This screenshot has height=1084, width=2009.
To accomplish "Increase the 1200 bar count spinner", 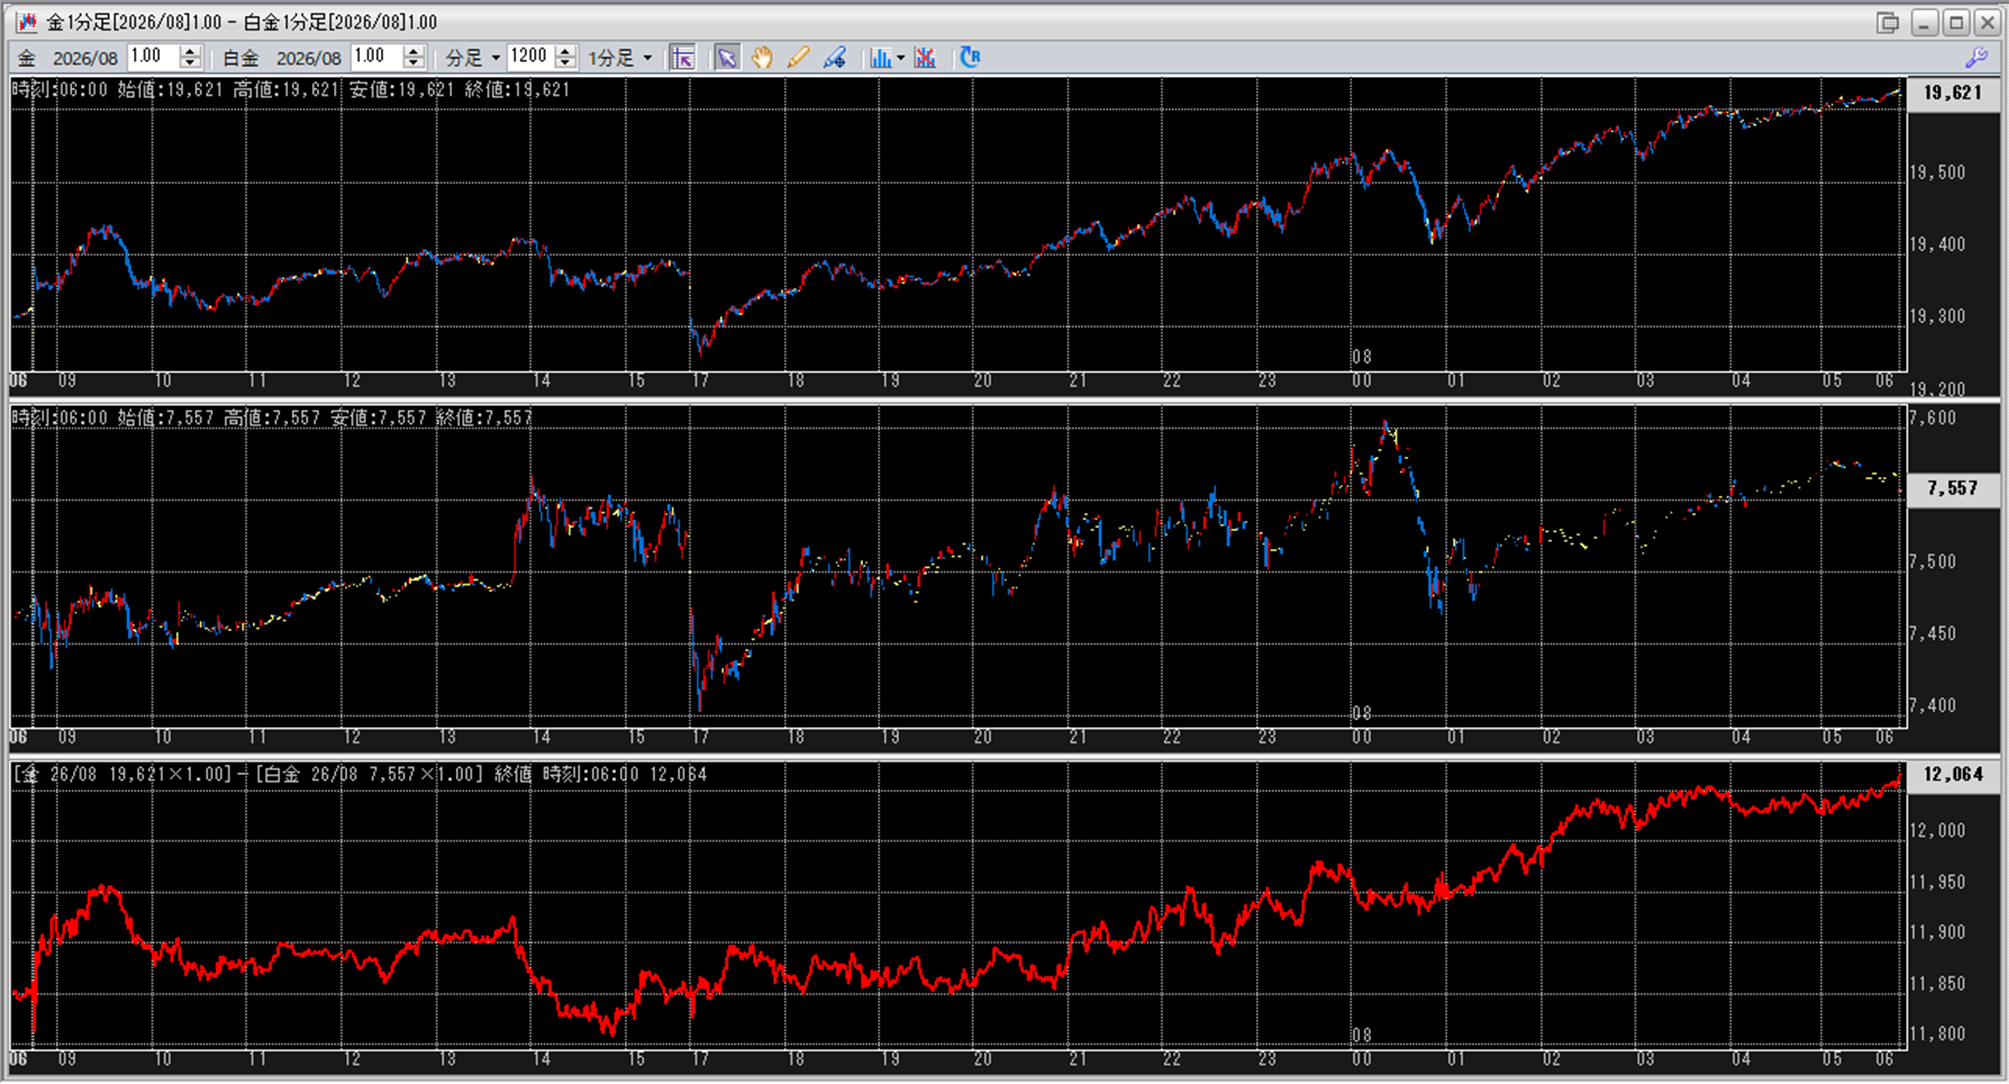I will (565, 51).
